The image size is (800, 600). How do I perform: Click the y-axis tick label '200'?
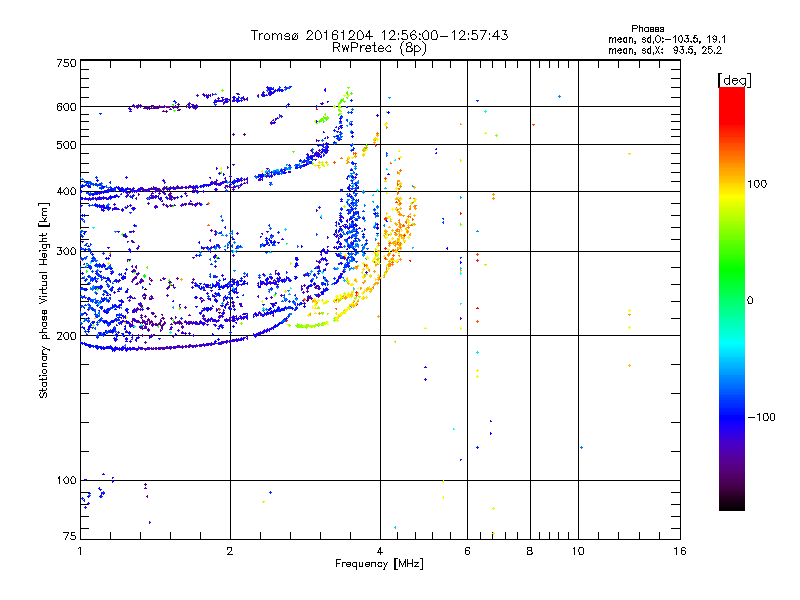click(x=66, y=336)
